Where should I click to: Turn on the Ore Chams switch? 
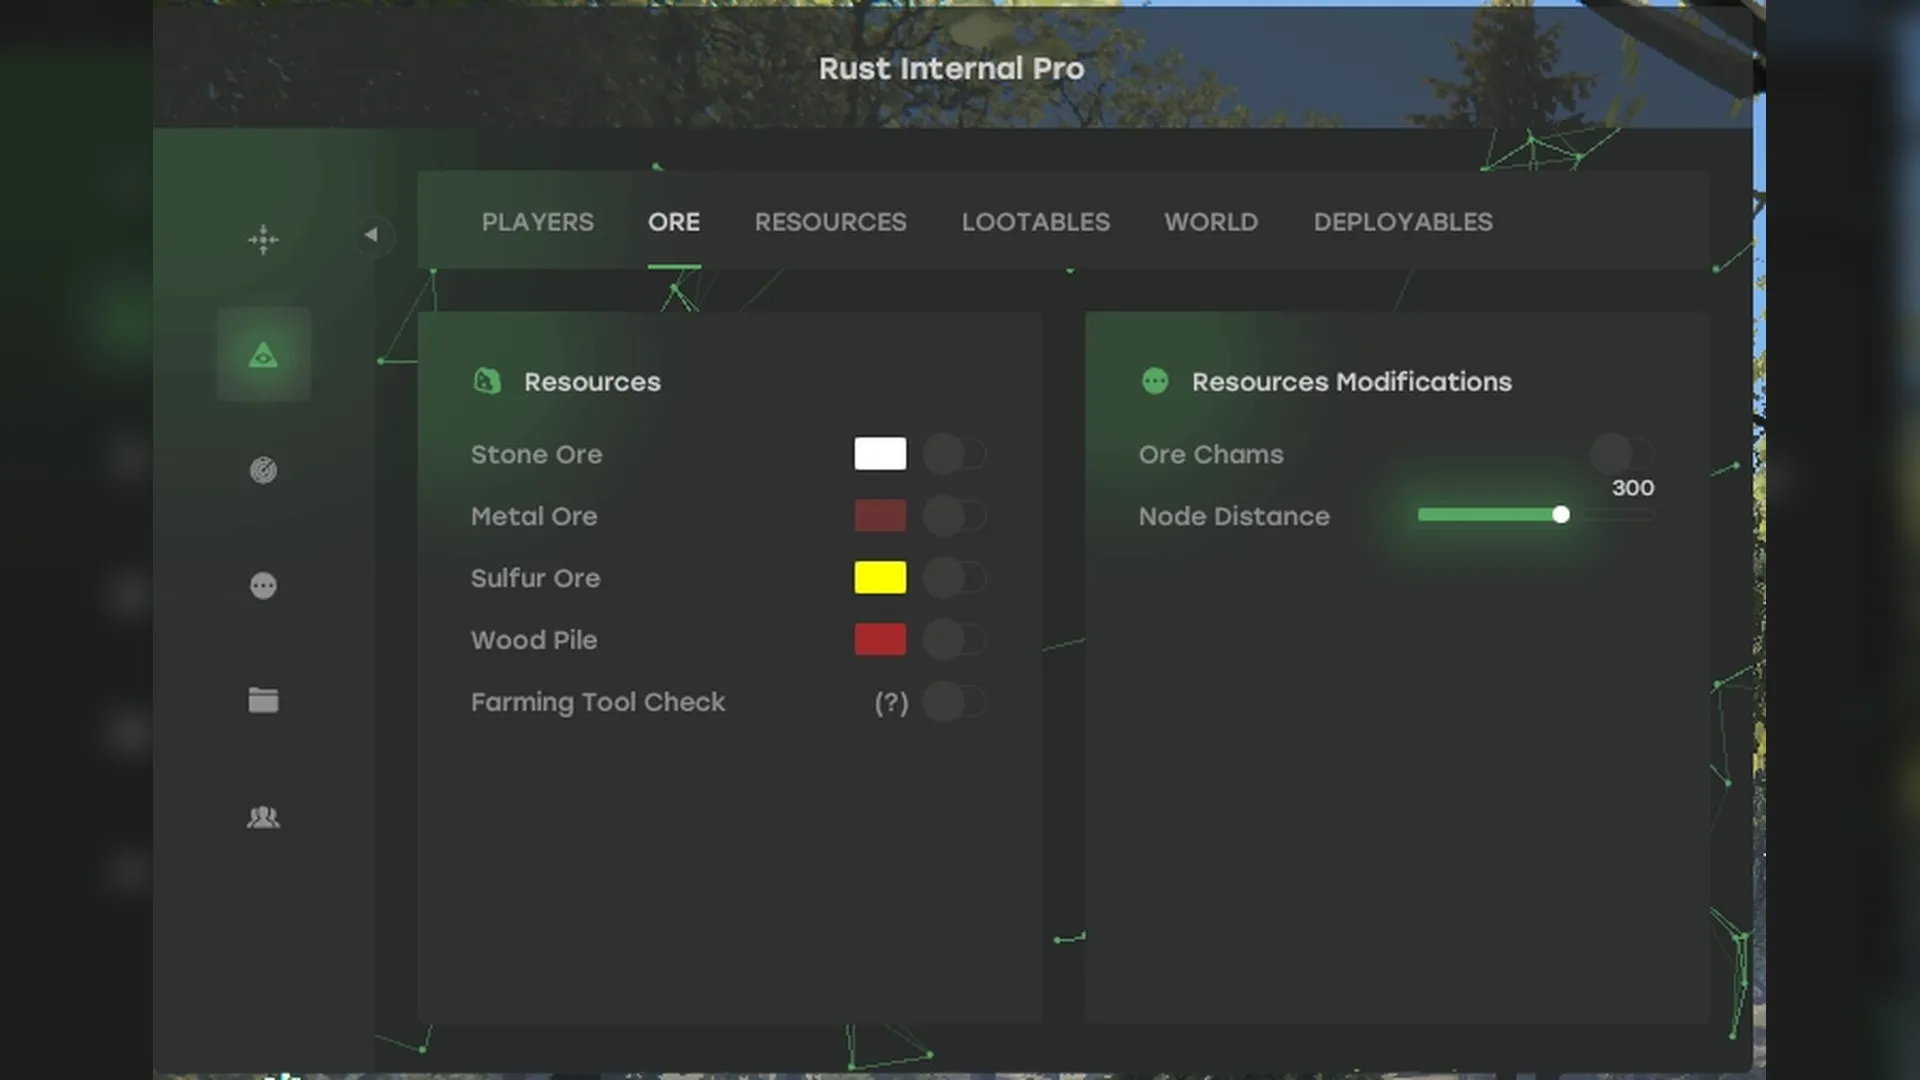[1622, 454]
